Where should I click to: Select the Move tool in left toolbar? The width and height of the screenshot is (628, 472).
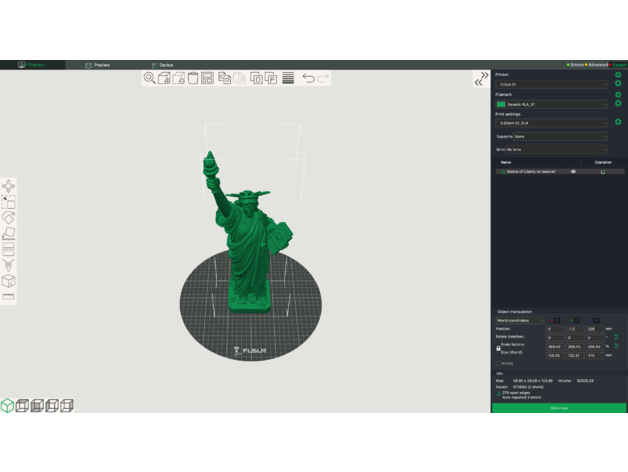pyautogui.click(x=9, y=186)
